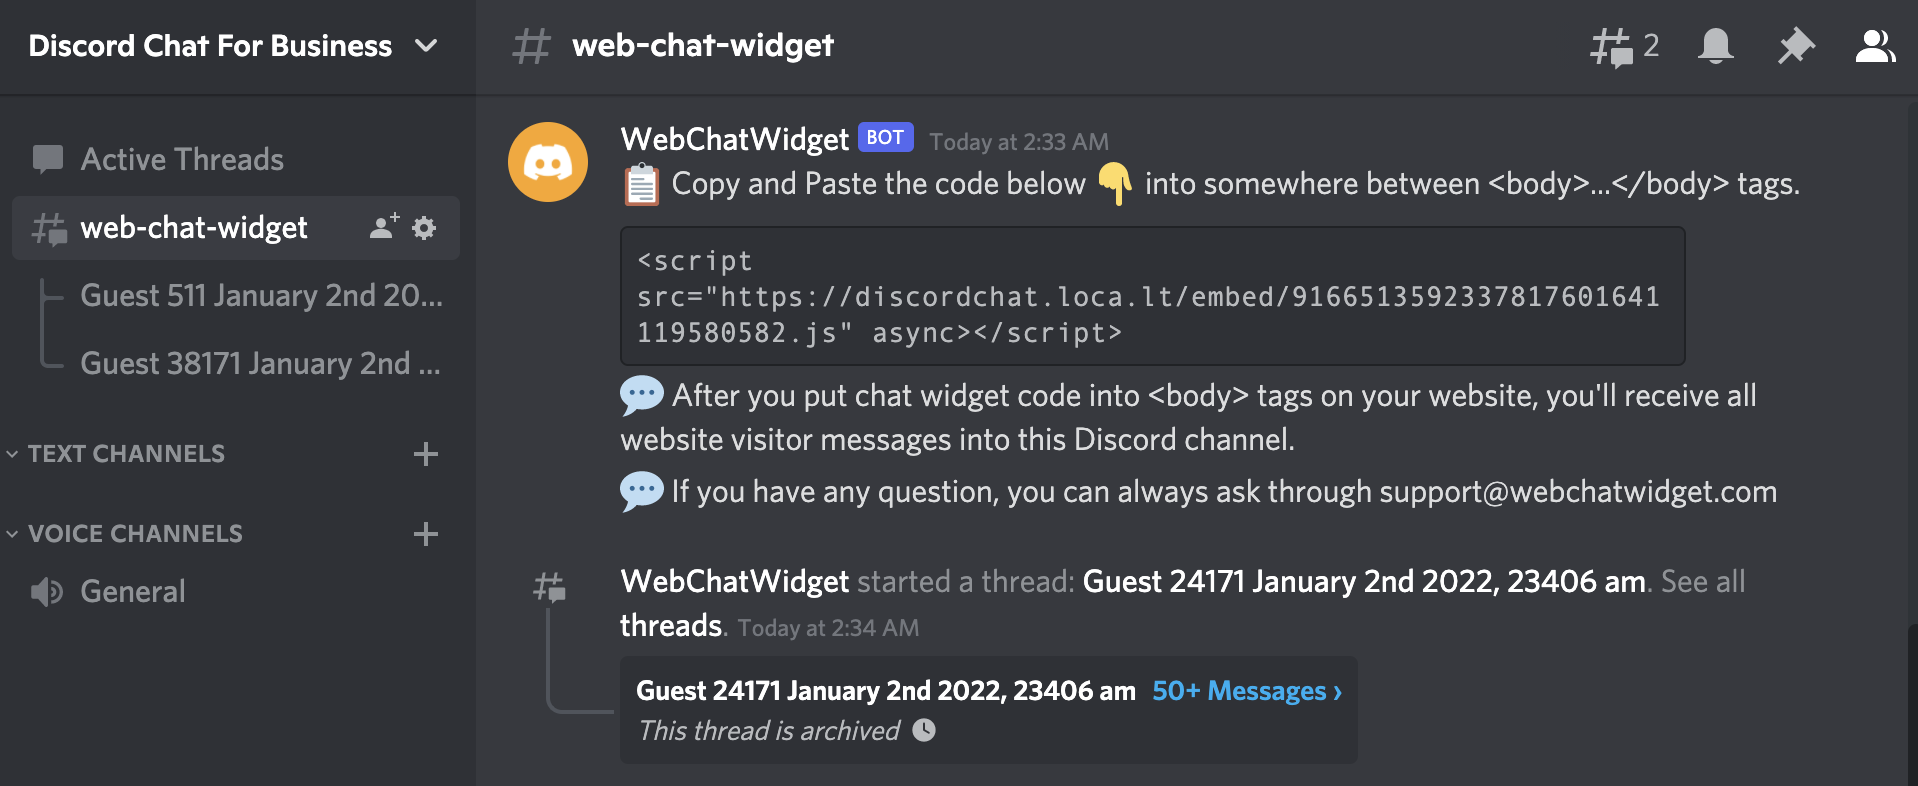Click the notification bell icon
Screen dimensions: 1918x786
1716,45
